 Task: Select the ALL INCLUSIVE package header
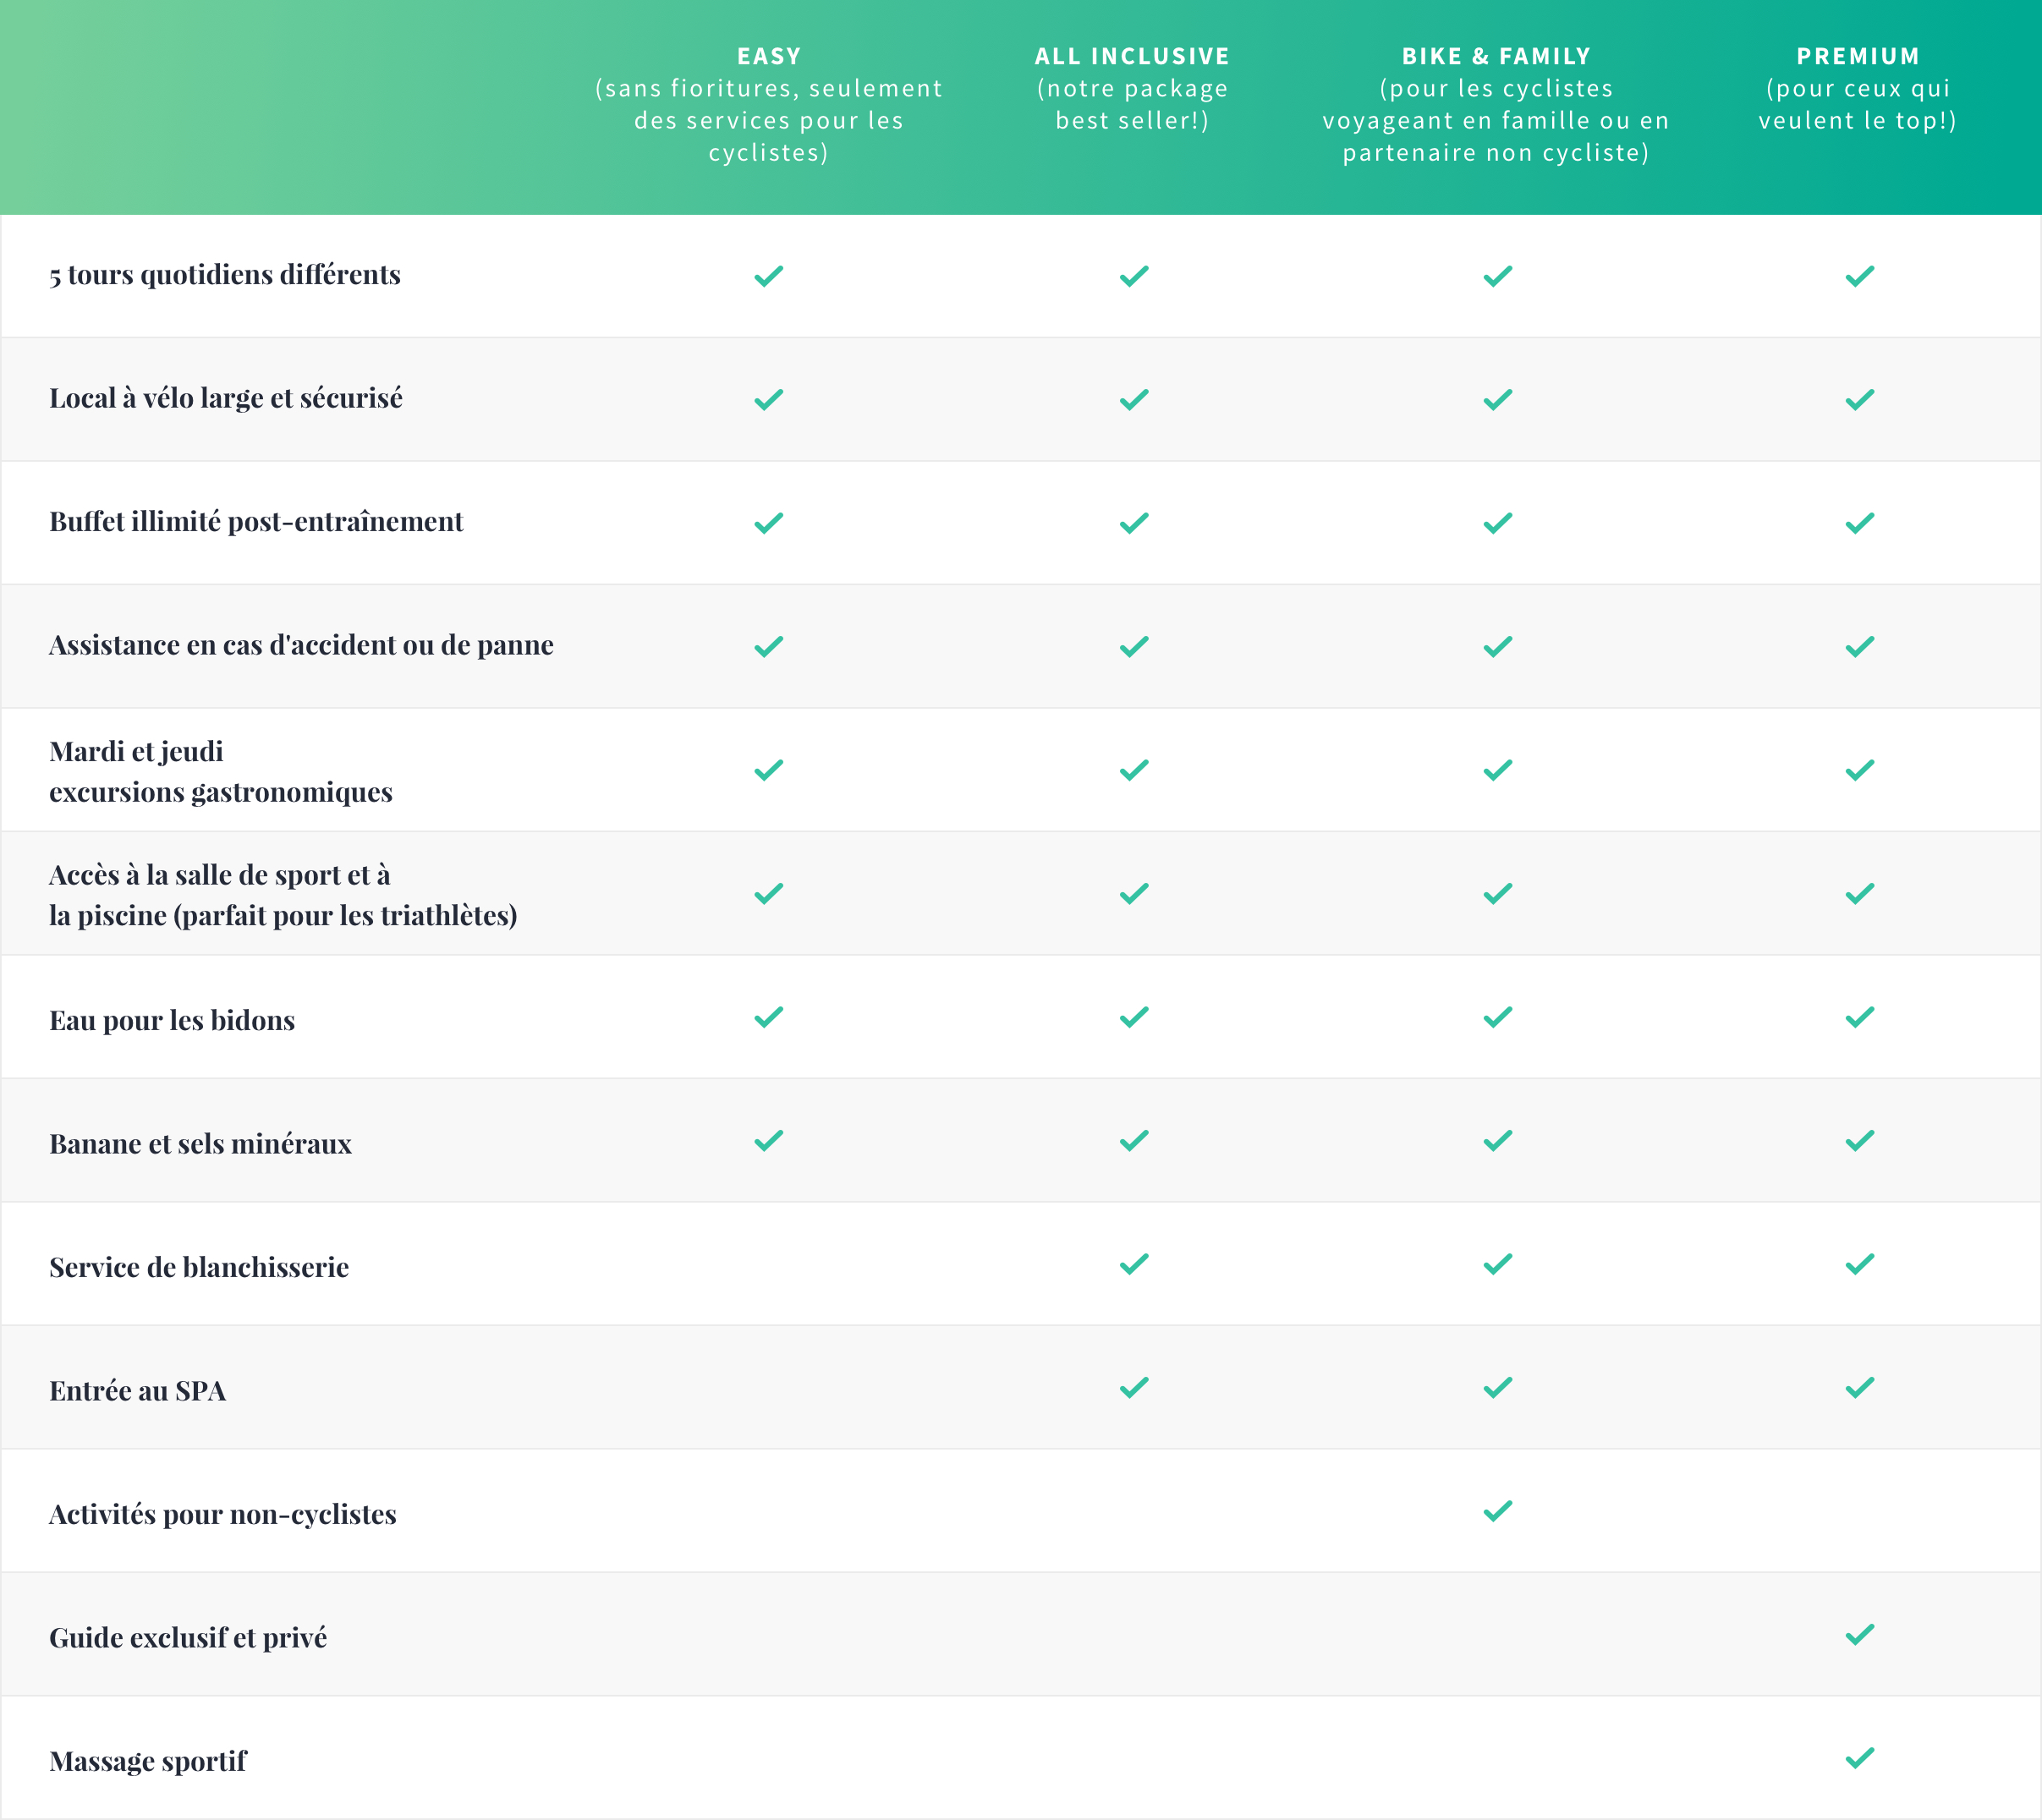click(1132, 88)
